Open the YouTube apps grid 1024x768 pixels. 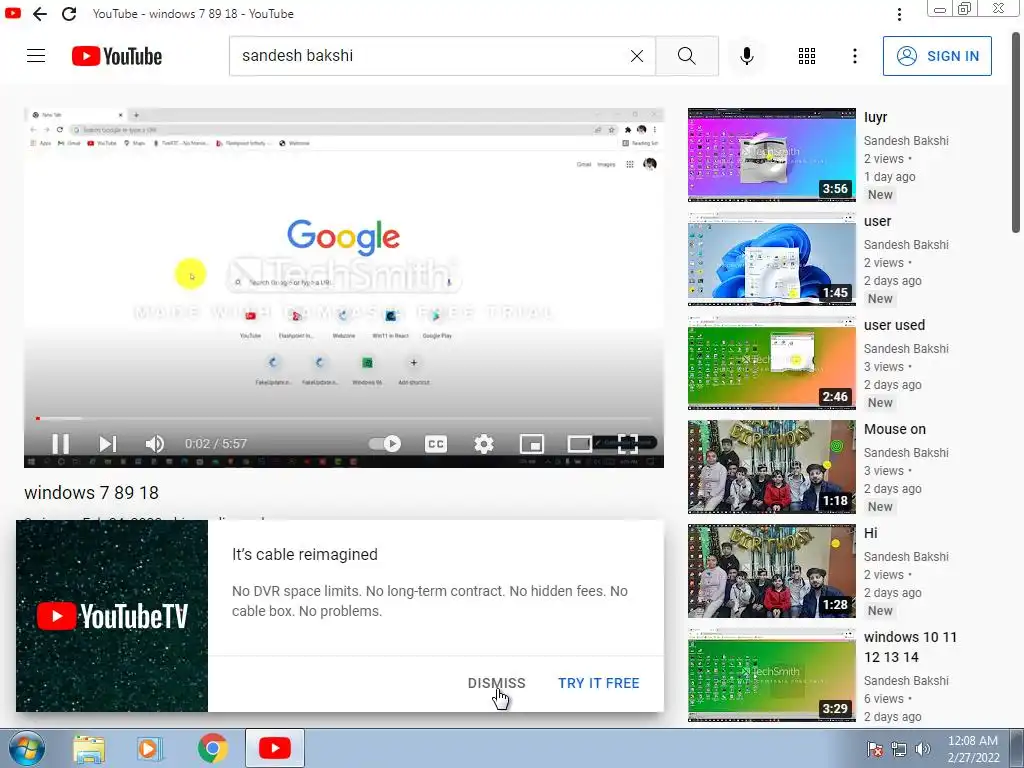point(807,56)
